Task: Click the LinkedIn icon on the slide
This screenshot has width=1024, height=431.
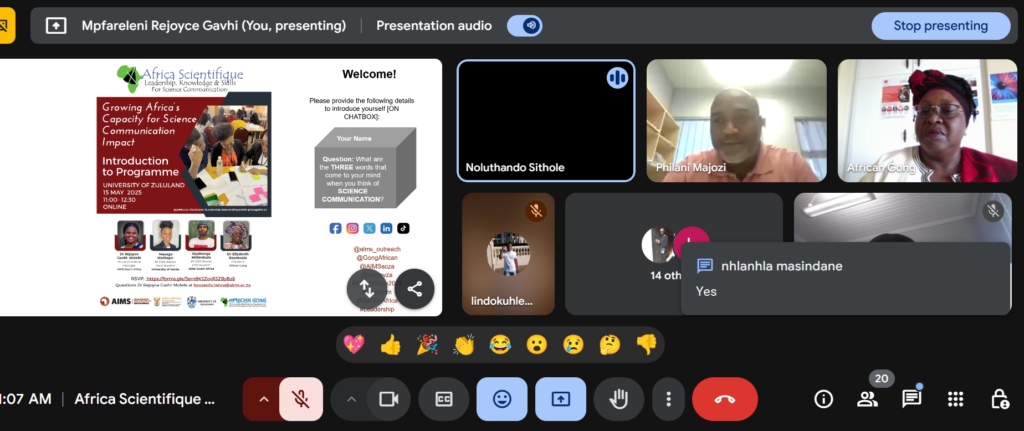Action: (386, 229)
